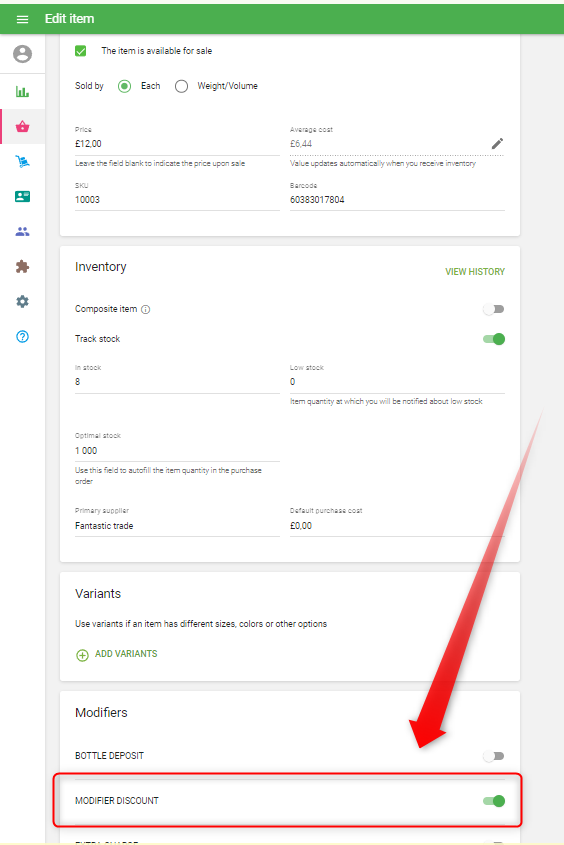Open the Settings gear icon

(x=22, y=301)
